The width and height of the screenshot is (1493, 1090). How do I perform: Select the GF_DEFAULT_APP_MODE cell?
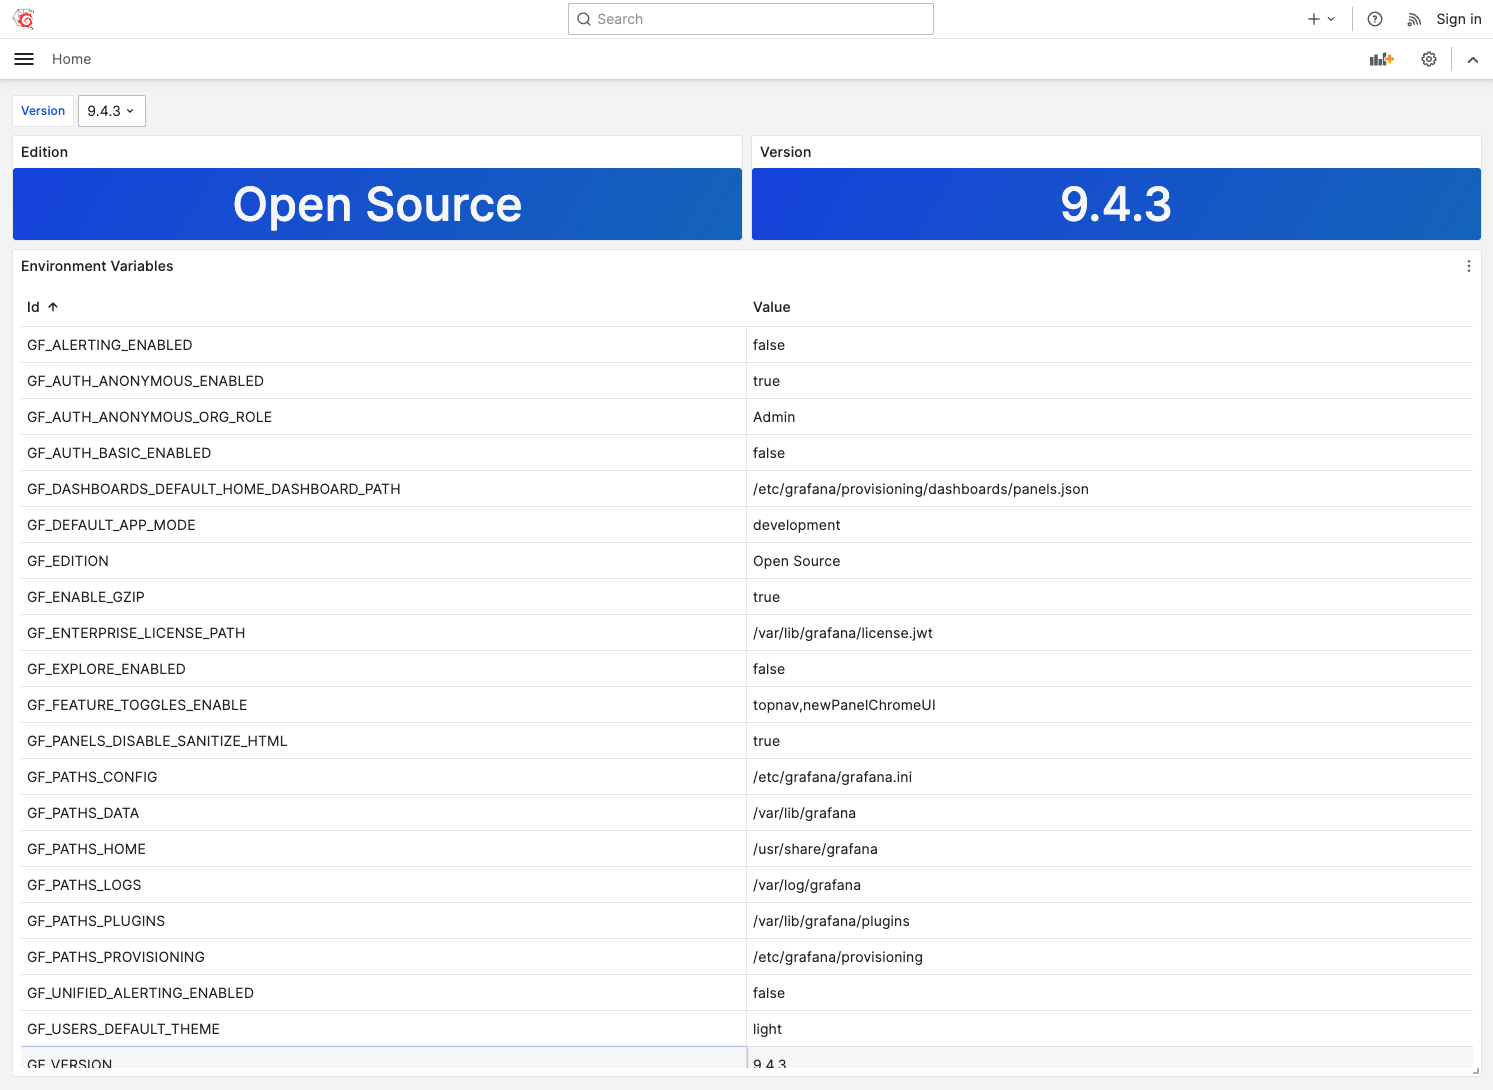384,525
